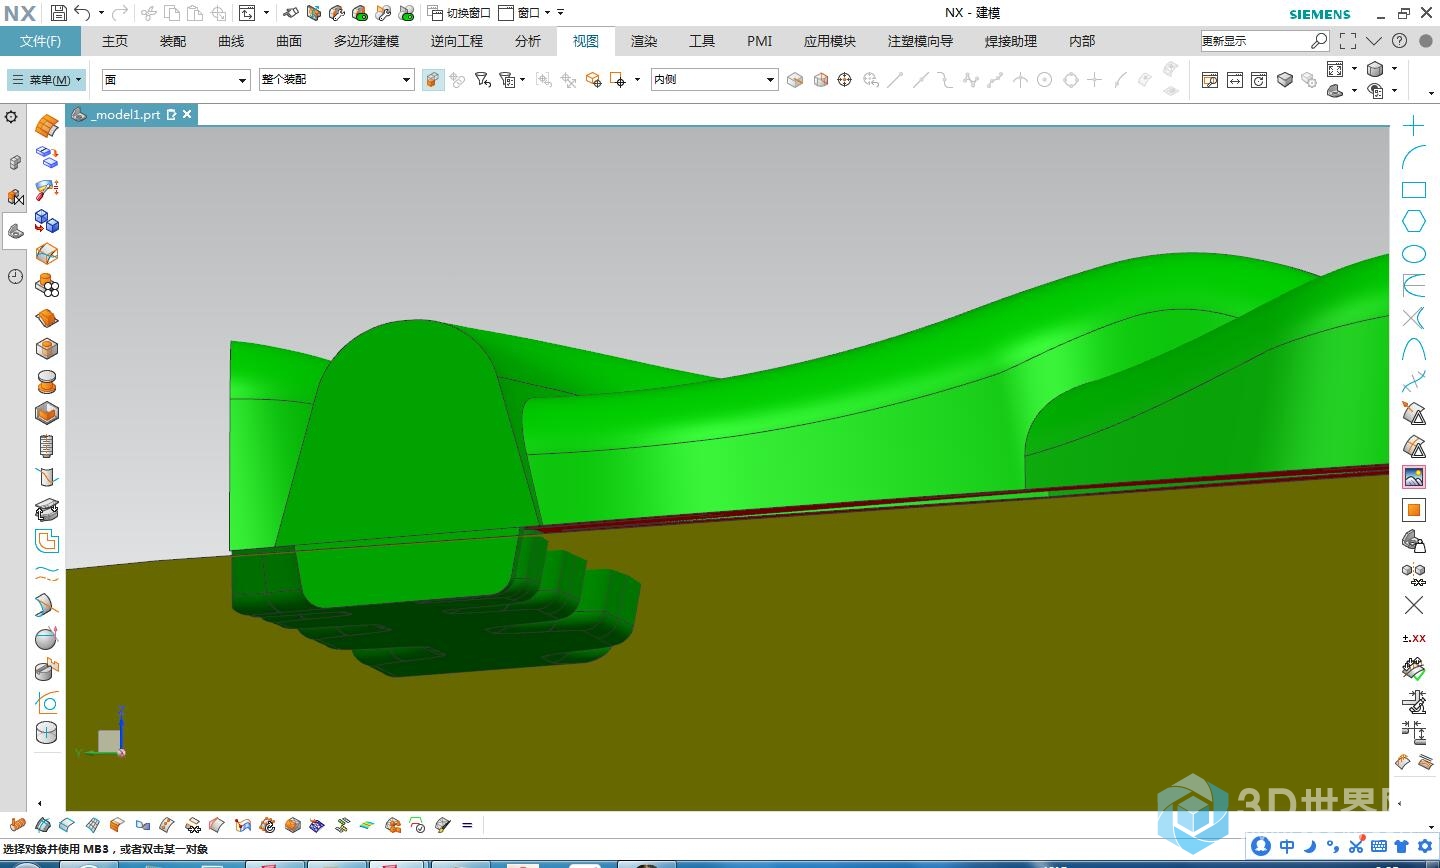Select the rectangle tool in right toolbar
The height and width of the screenshot is (868, 1440).
click(x=1413, y=189)
